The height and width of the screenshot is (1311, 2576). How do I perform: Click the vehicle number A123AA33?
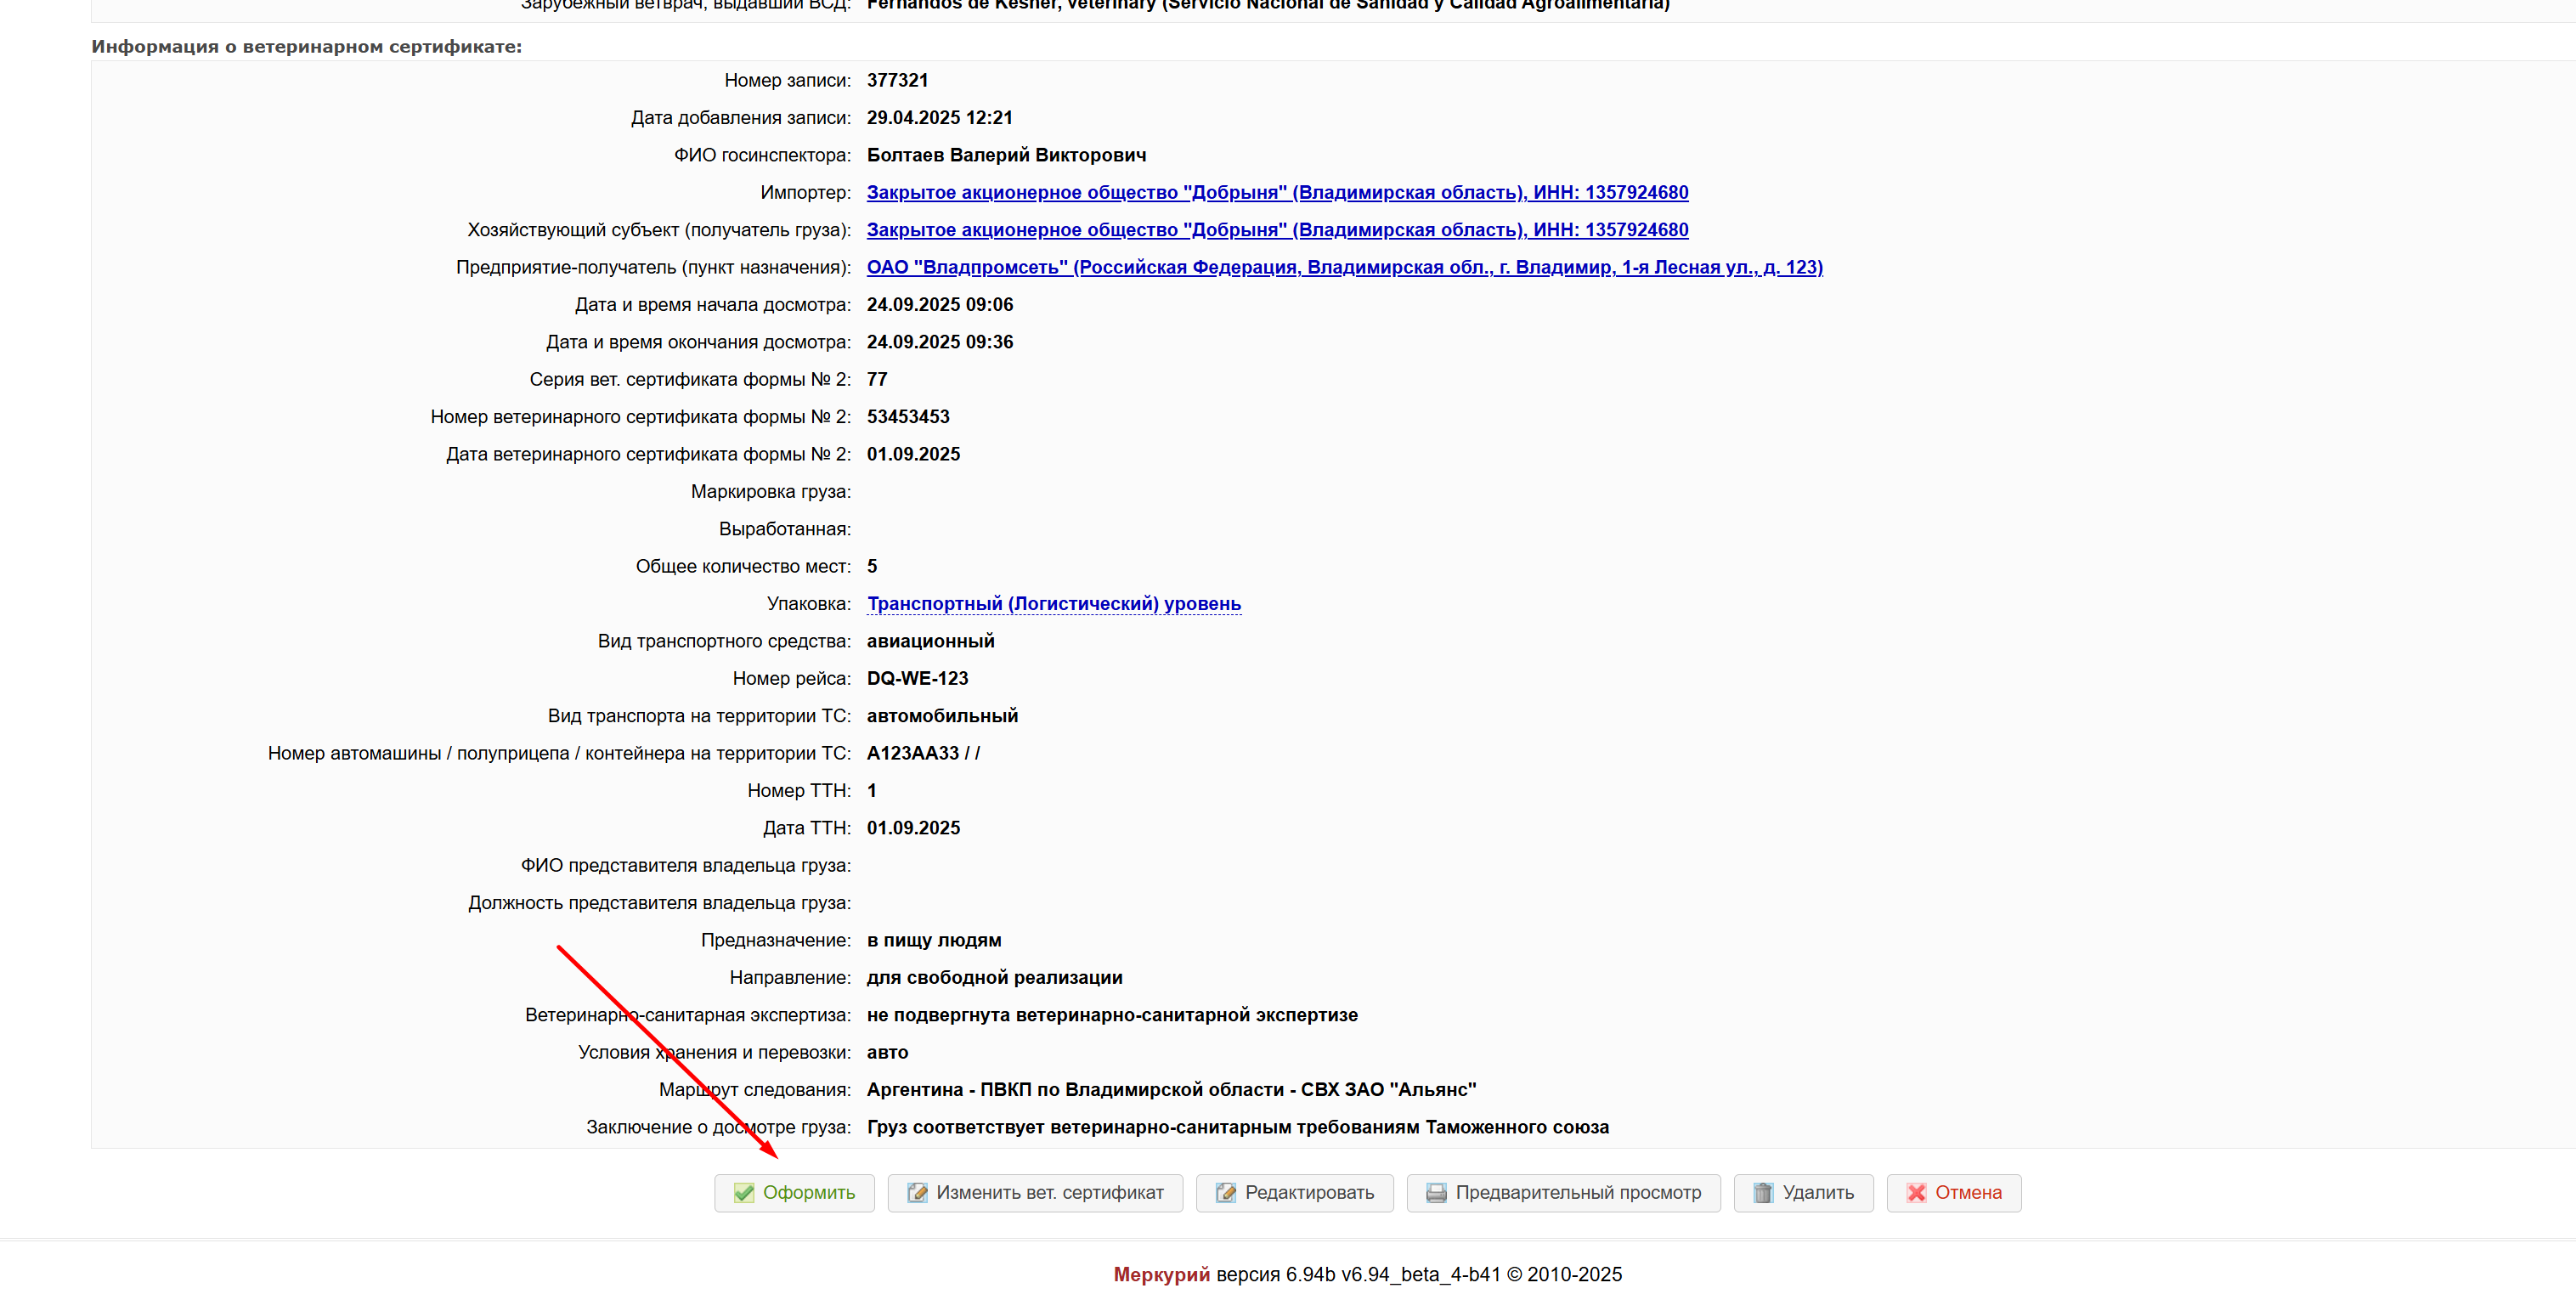tap(912, 753)
